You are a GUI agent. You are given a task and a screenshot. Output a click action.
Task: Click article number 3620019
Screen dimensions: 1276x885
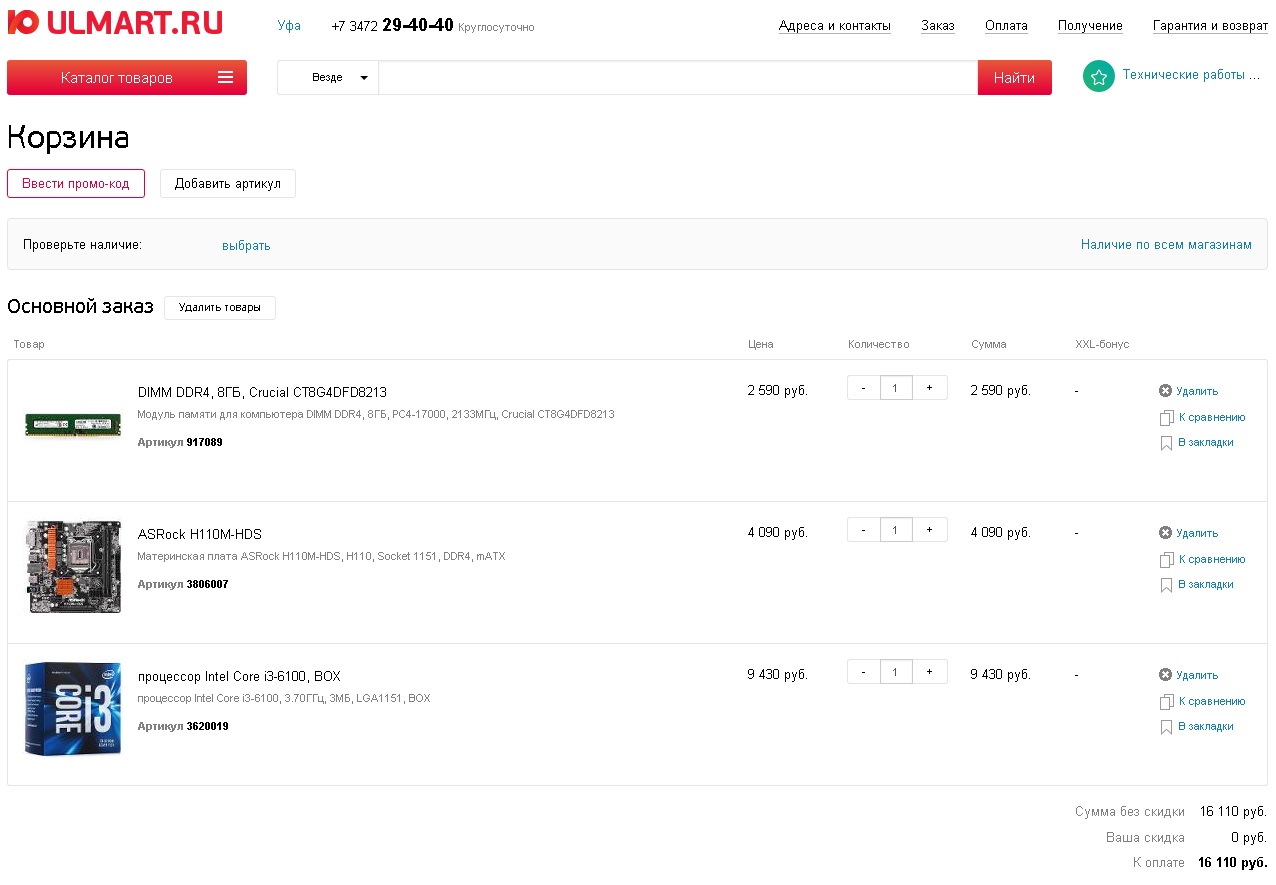click(208, 726)
